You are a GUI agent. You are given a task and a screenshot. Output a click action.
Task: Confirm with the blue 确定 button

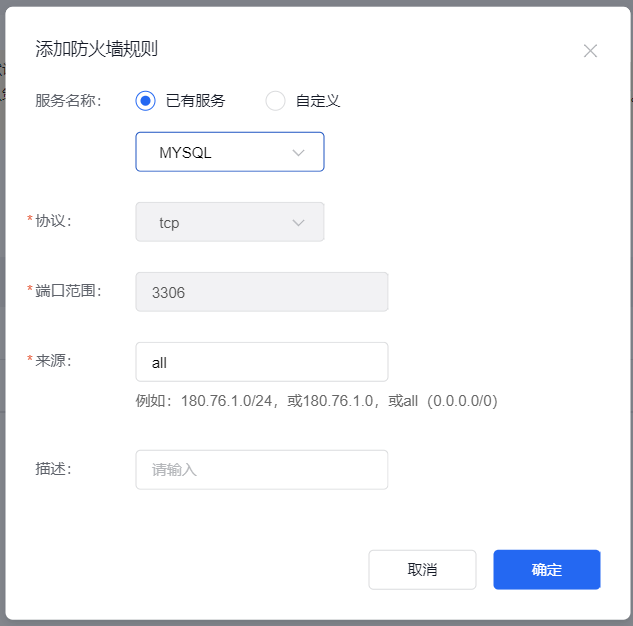pos(546,570)
